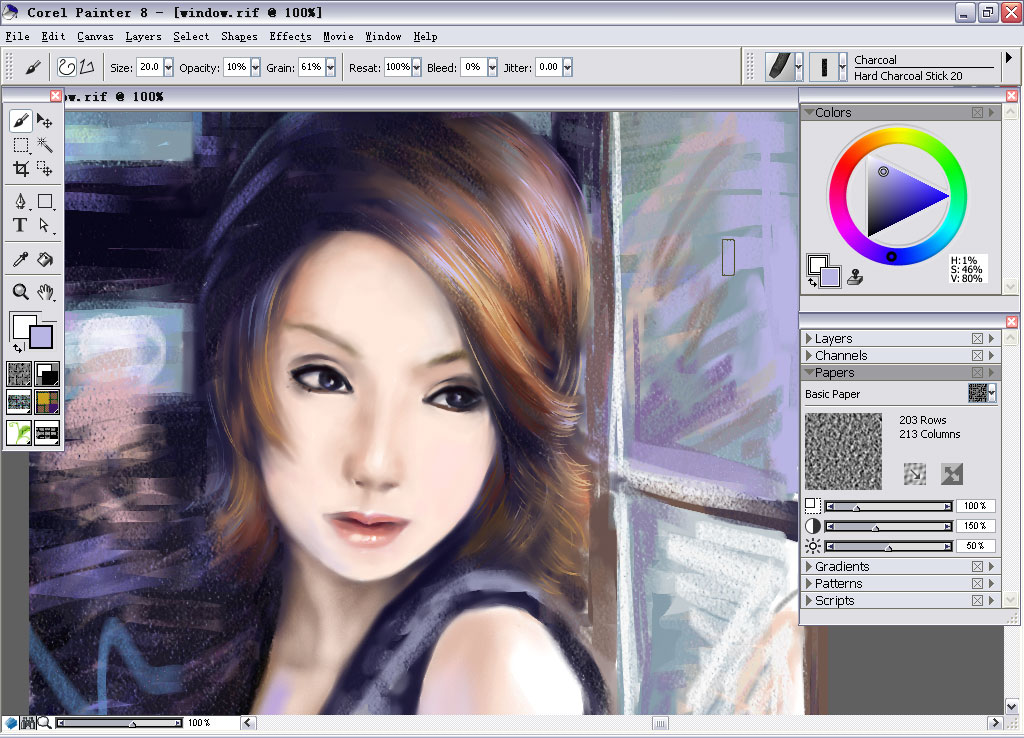
Task: Select the Rectangular Selection tool
Action: click(20, 145)
